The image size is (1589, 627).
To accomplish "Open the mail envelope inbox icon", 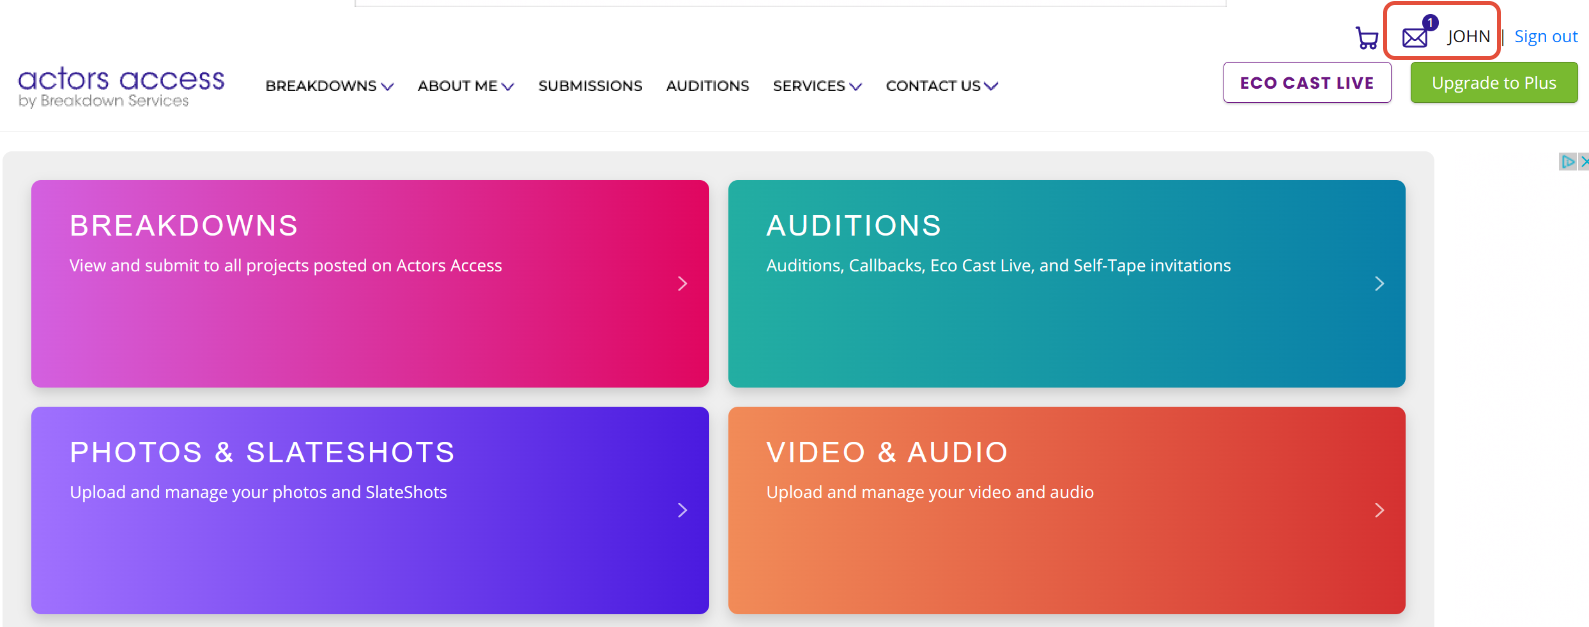I will pyautogui.click(x=1415, y=37).
